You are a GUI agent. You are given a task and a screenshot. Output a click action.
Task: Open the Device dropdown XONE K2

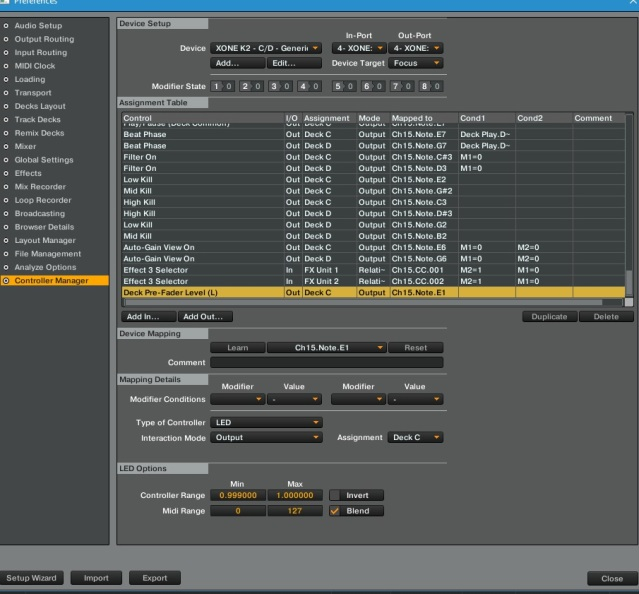(x=267, y=48)
